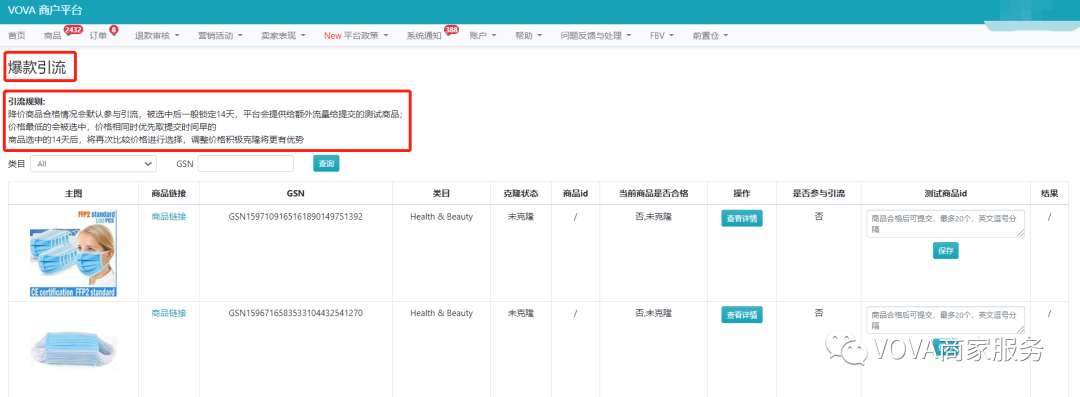The height and width of the screenshot is (397, 1080).
Task: Select GSN text GSN159671658353310443254​1270
Action: pyautogui.click(x=295, y=313)
